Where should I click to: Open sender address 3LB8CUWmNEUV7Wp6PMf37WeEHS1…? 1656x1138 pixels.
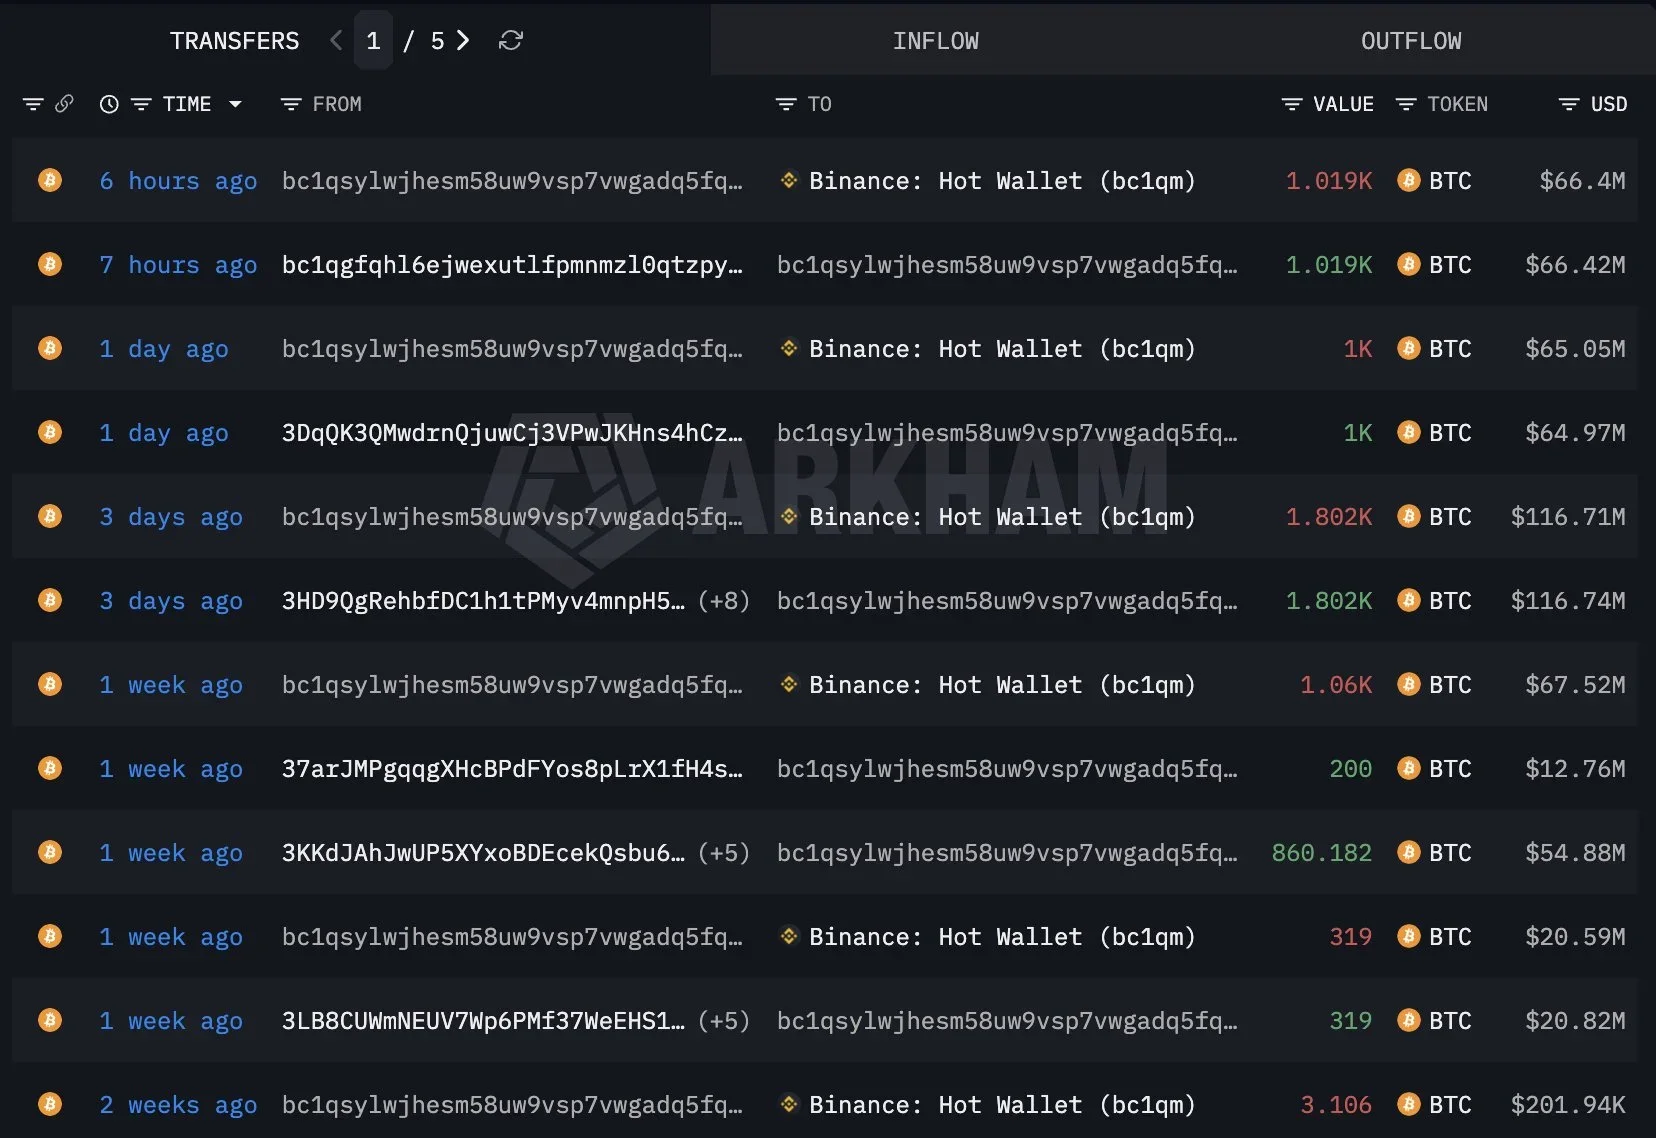(x=483, y=1021)
